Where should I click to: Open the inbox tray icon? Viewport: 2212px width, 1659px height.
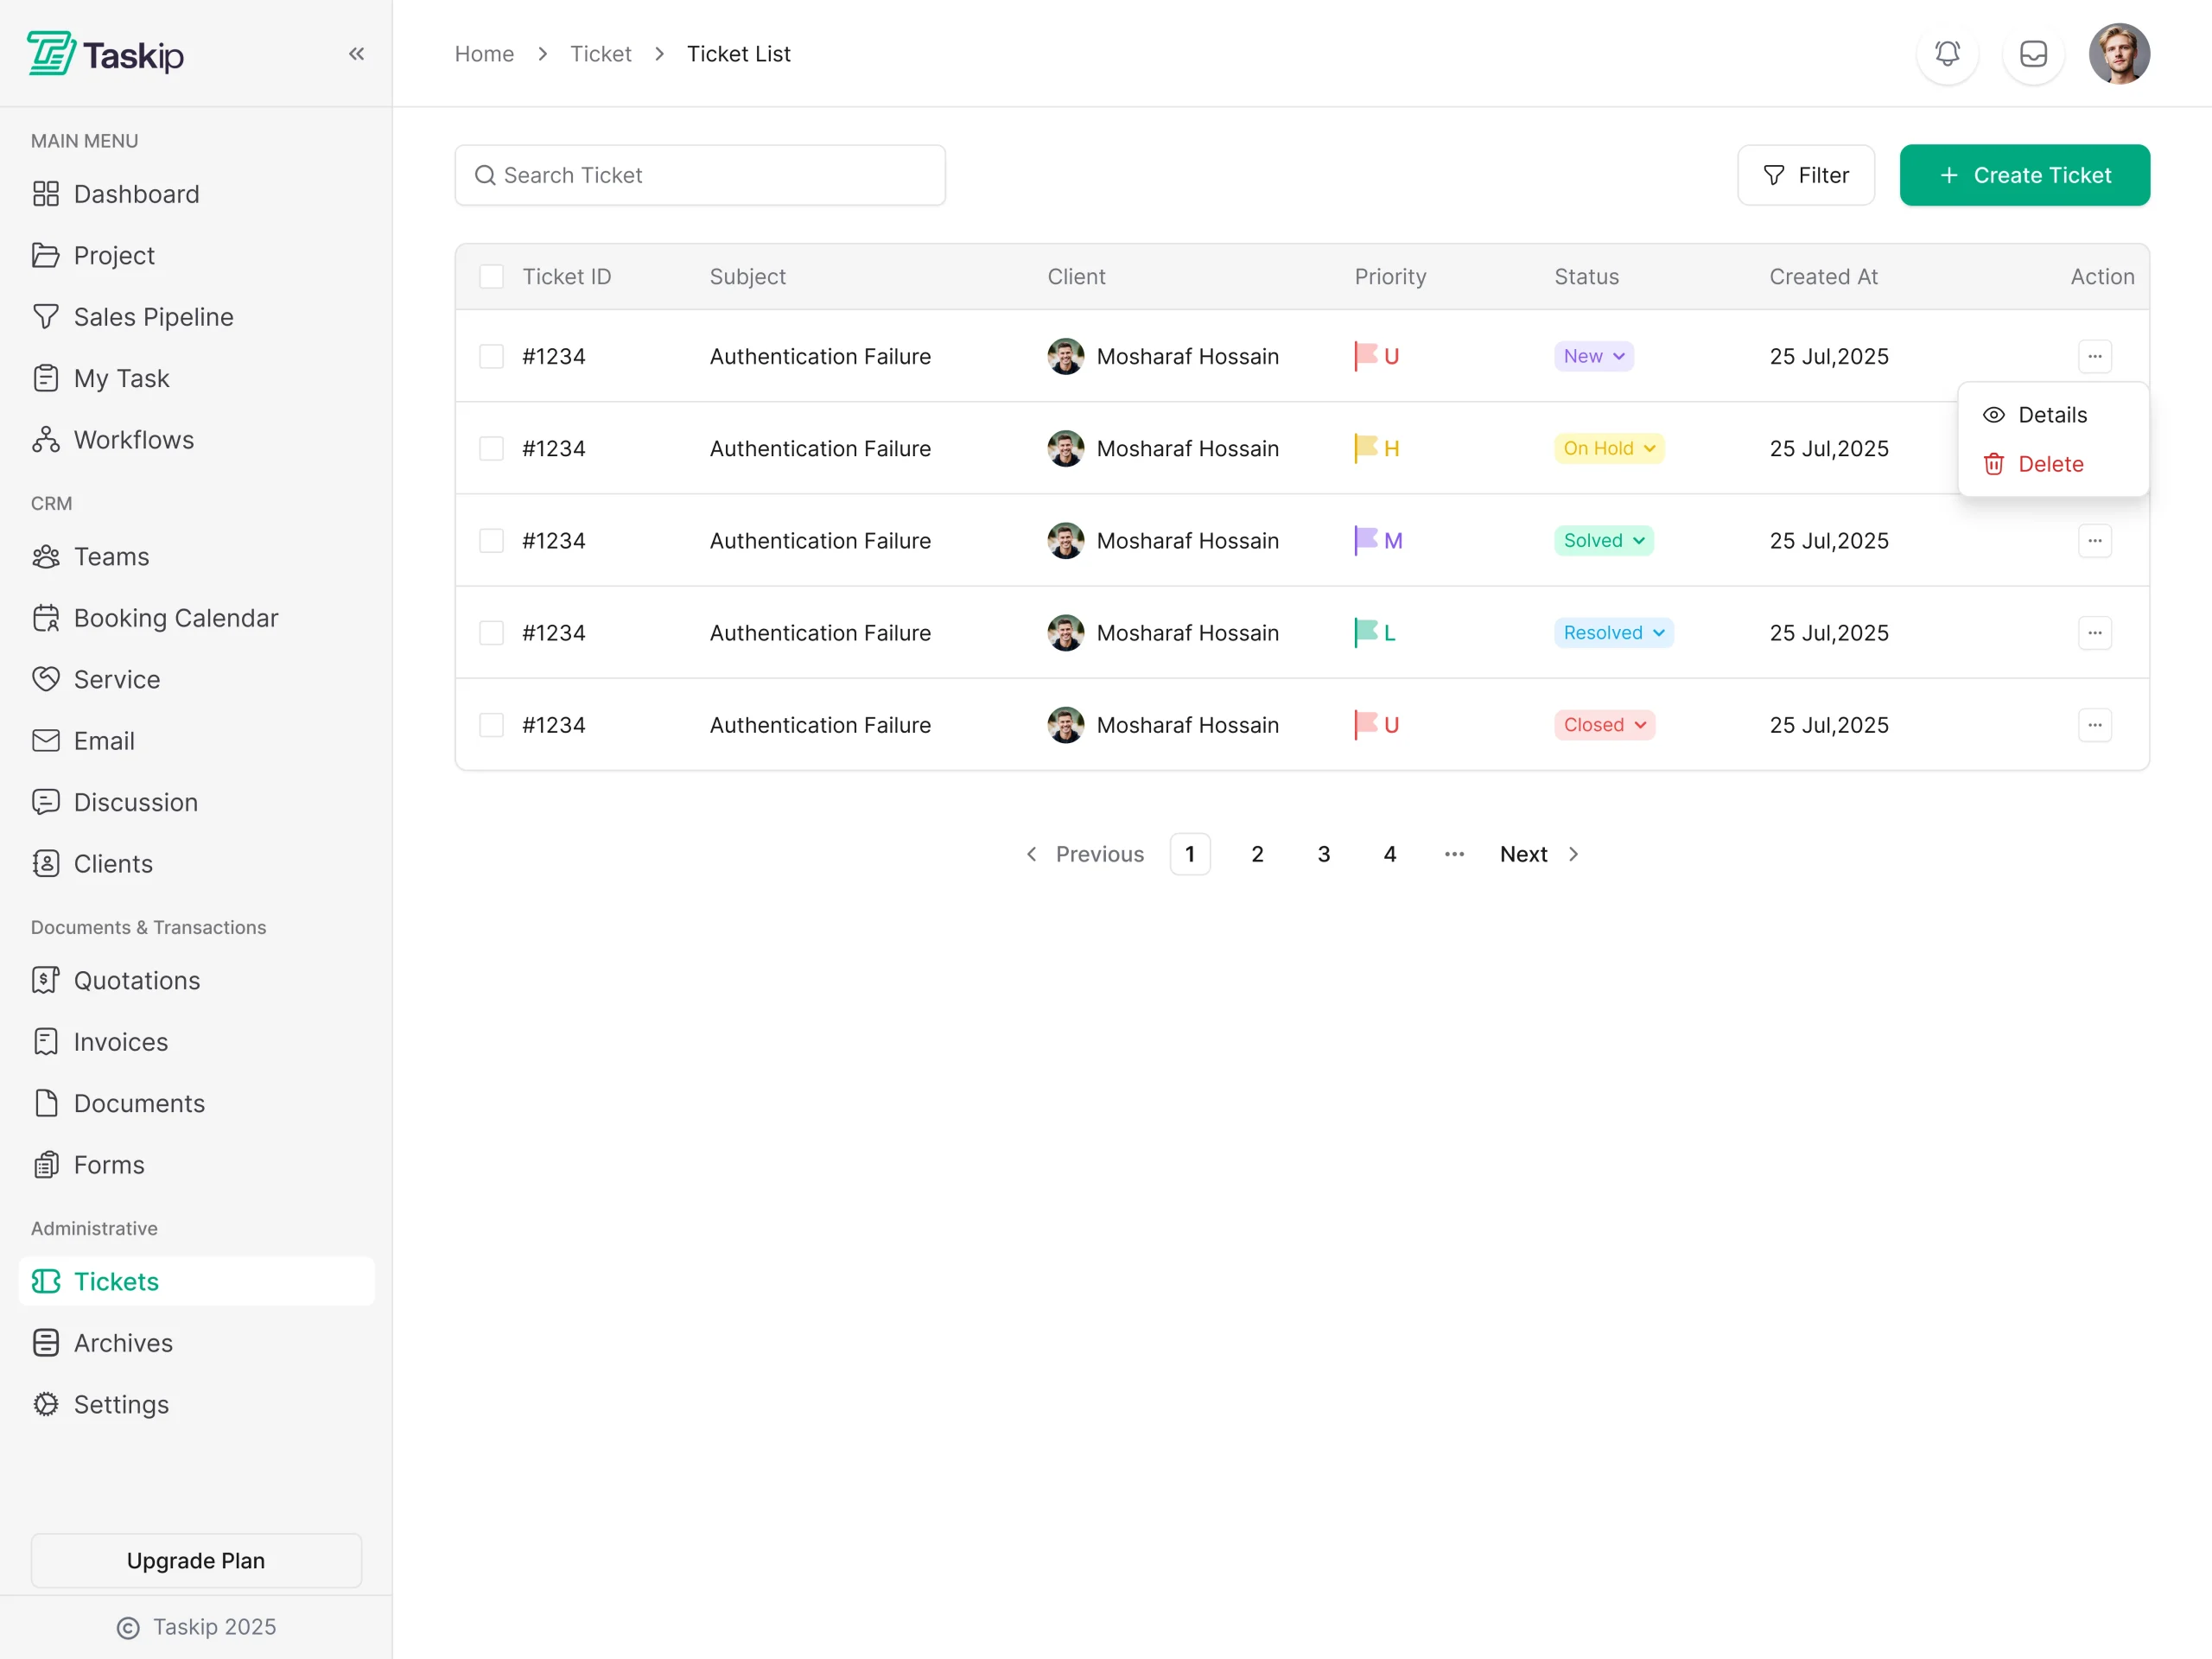coord(2032,54)
